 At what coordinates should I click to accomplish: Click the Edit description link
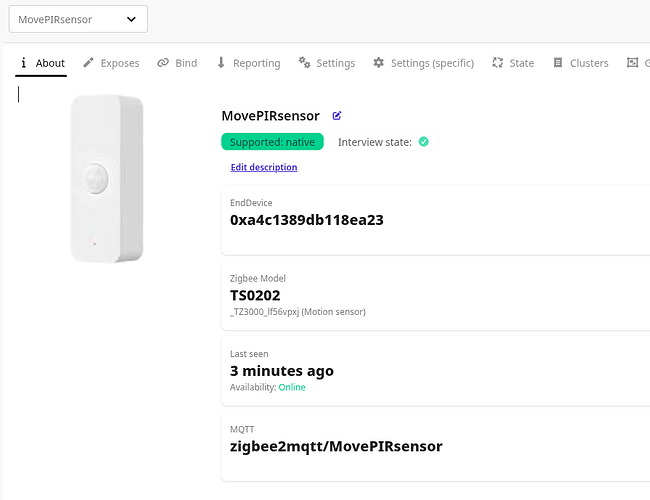pyautogui.click(x=264, y=167)
